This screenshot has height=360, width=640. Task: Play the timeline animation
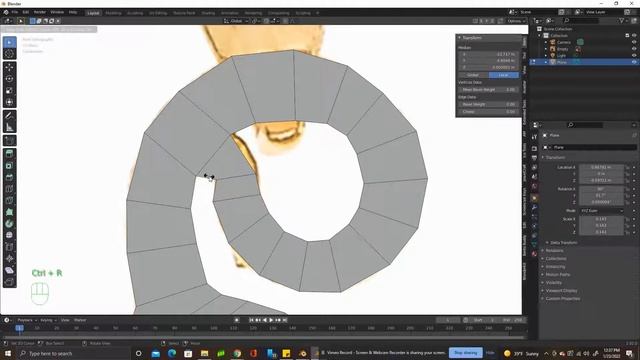[271, 320]
